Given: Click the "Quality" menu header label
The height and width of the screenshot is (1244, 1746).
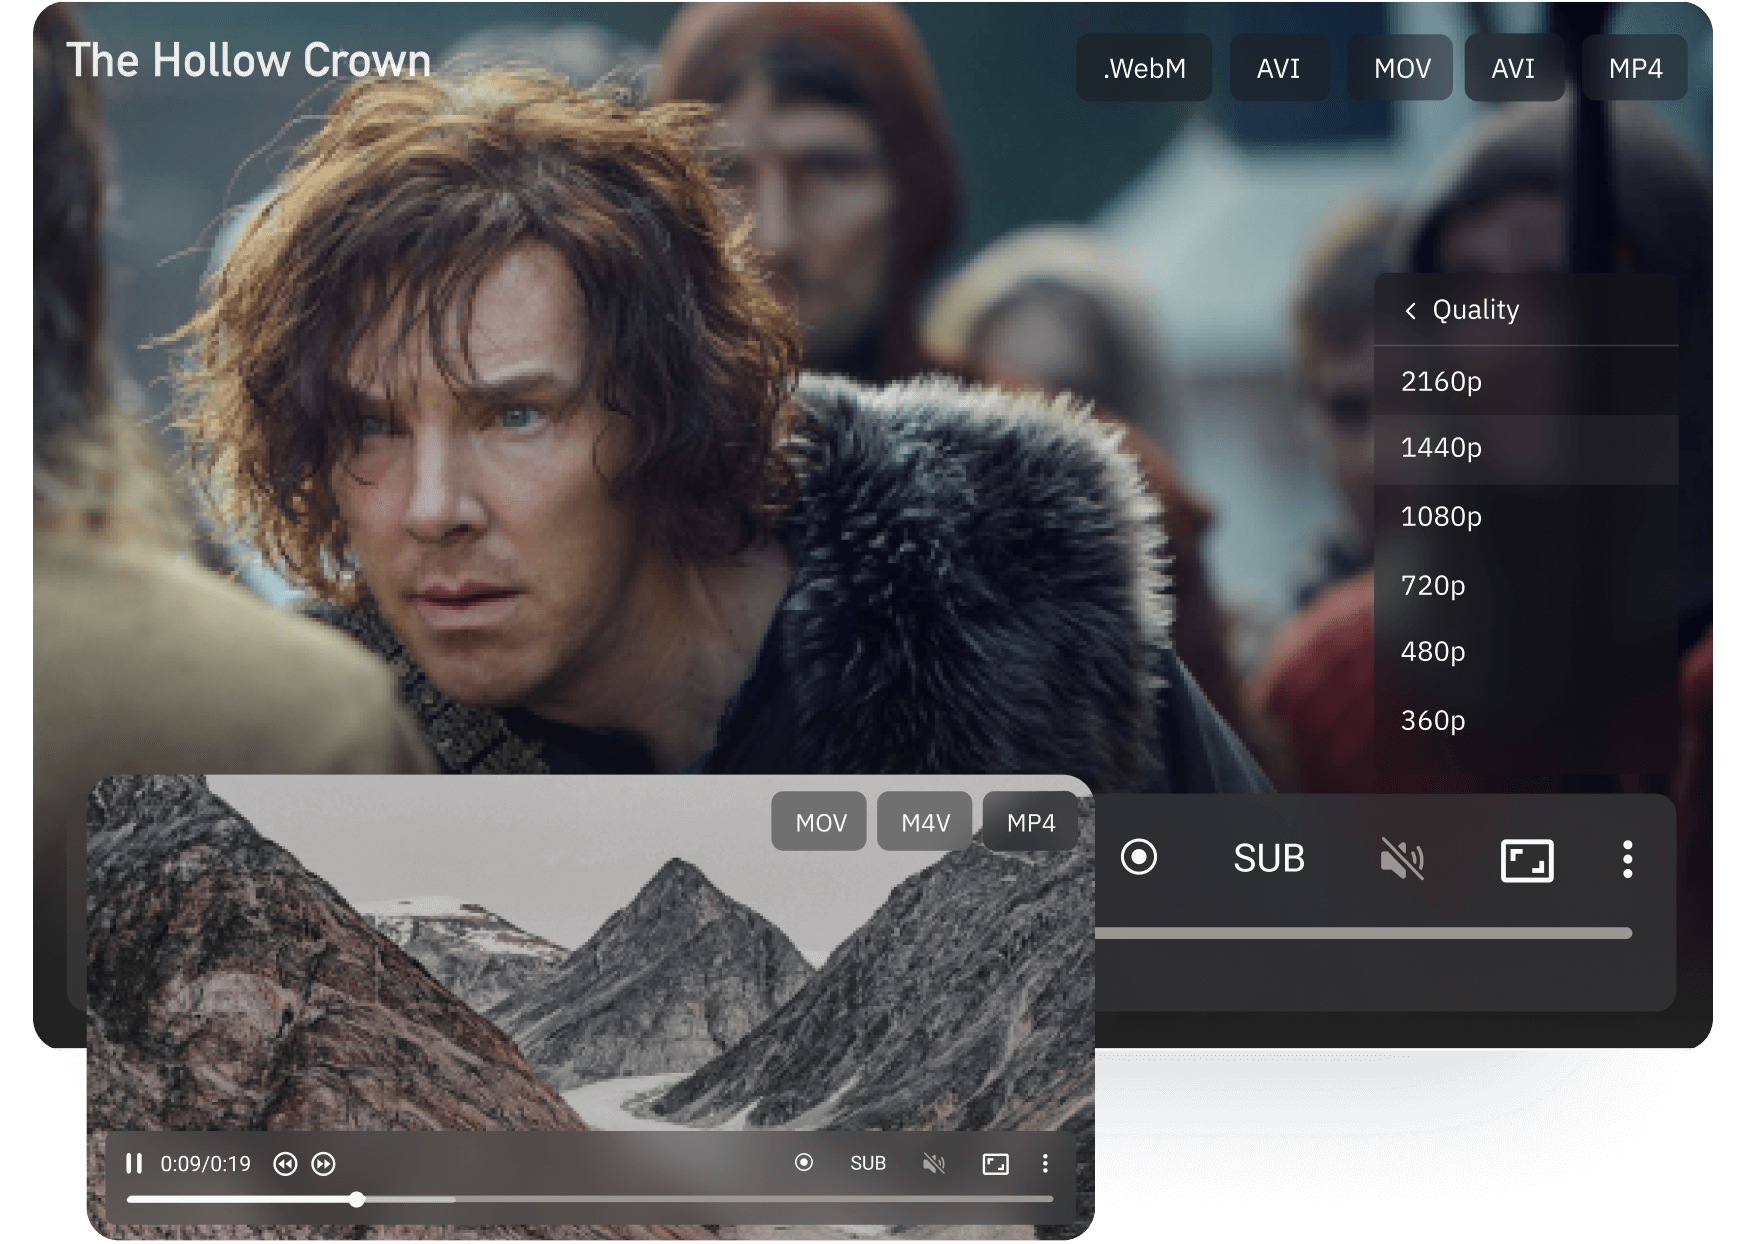Looking at the screenshot, I should [x=1476, y=310].
